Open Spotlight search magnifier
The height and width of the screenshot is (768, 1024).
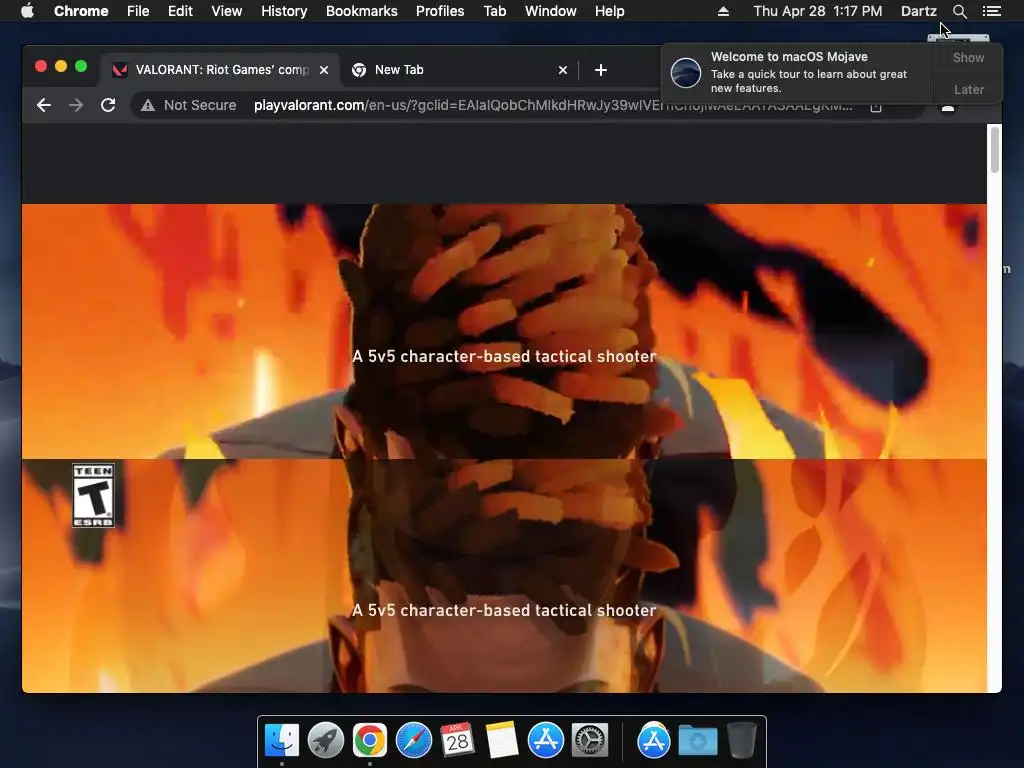click(959, 11)
